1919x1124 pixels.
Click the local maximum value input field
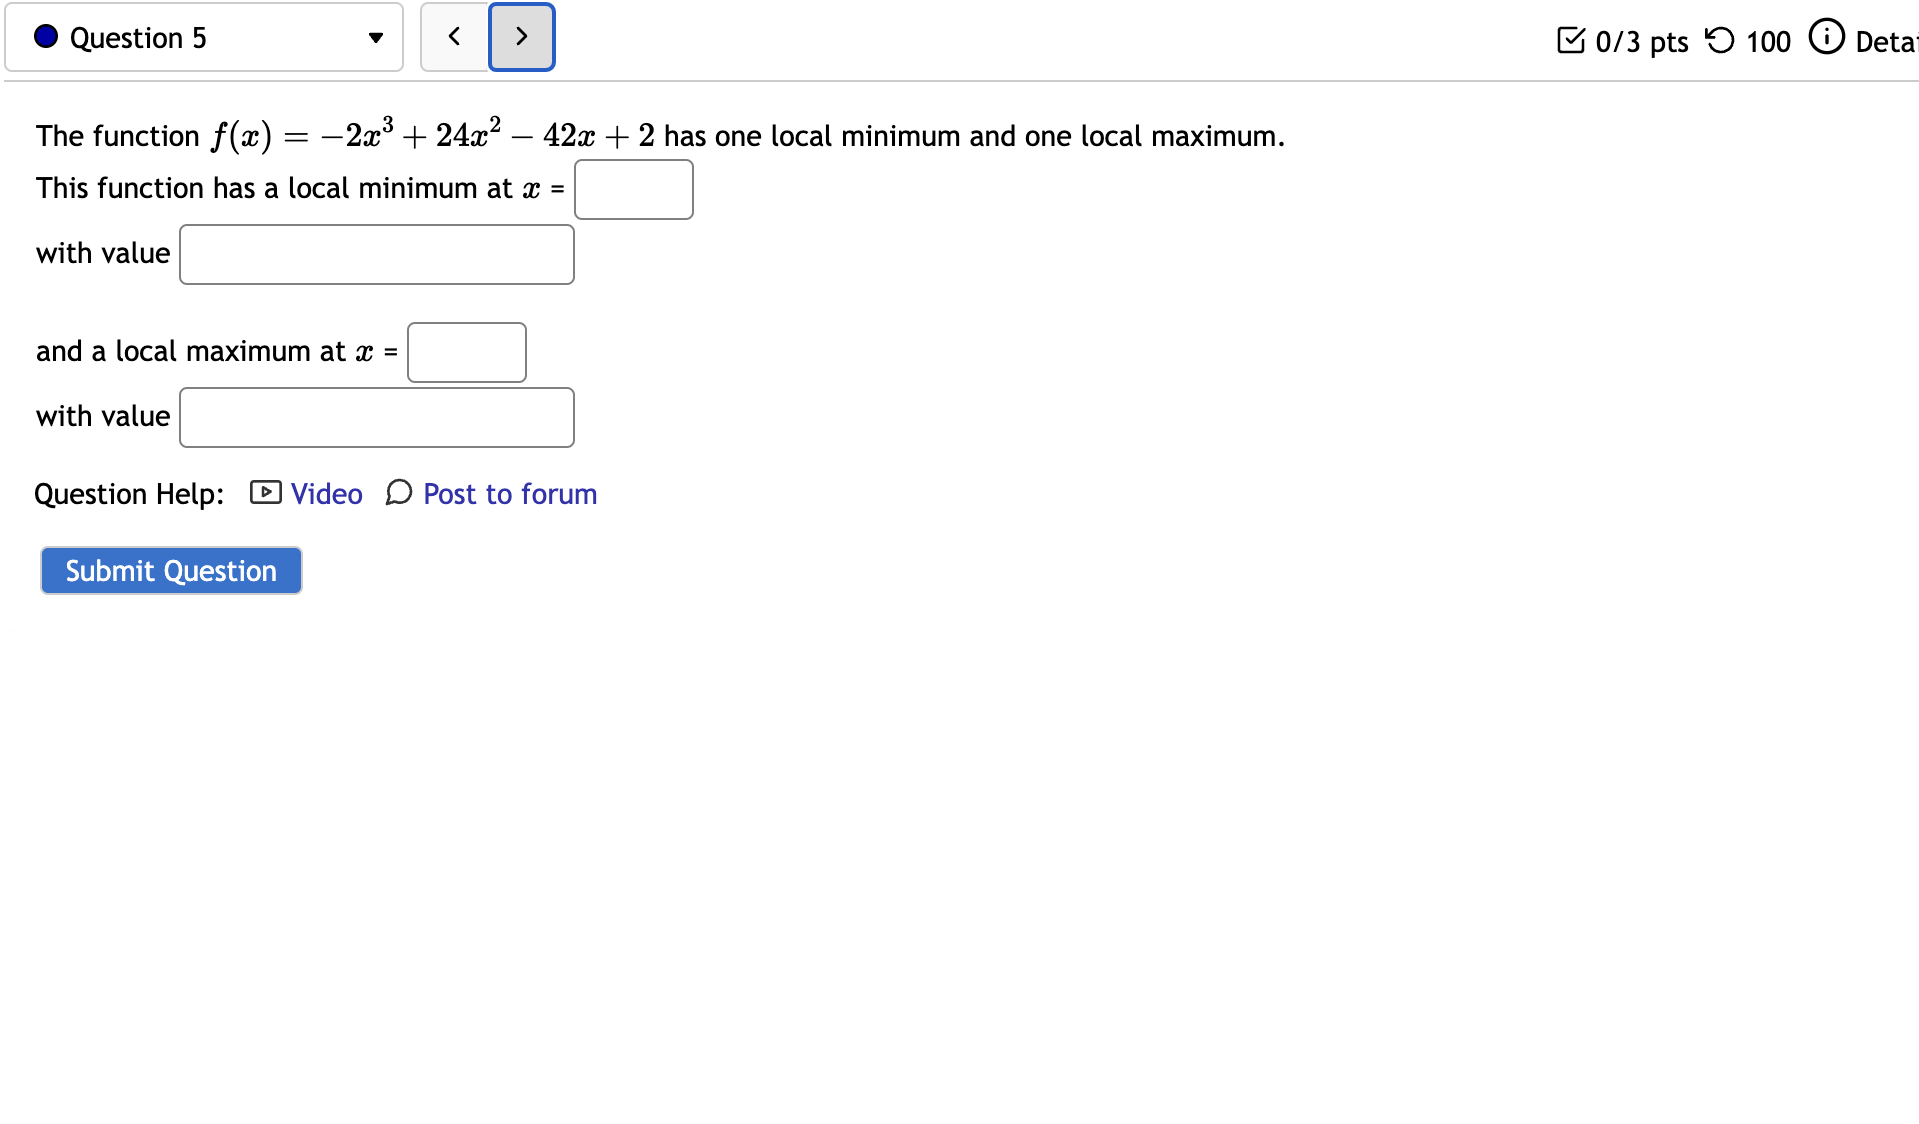pos(376,417)
